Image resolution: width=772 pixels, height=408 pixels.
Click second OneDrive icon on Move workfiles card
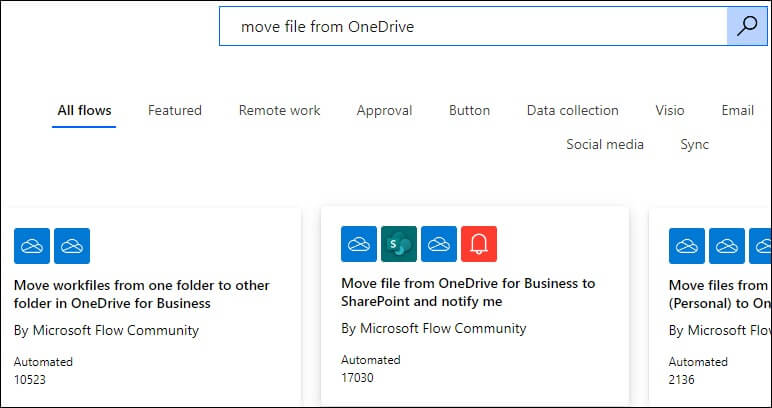pos(72,246)
